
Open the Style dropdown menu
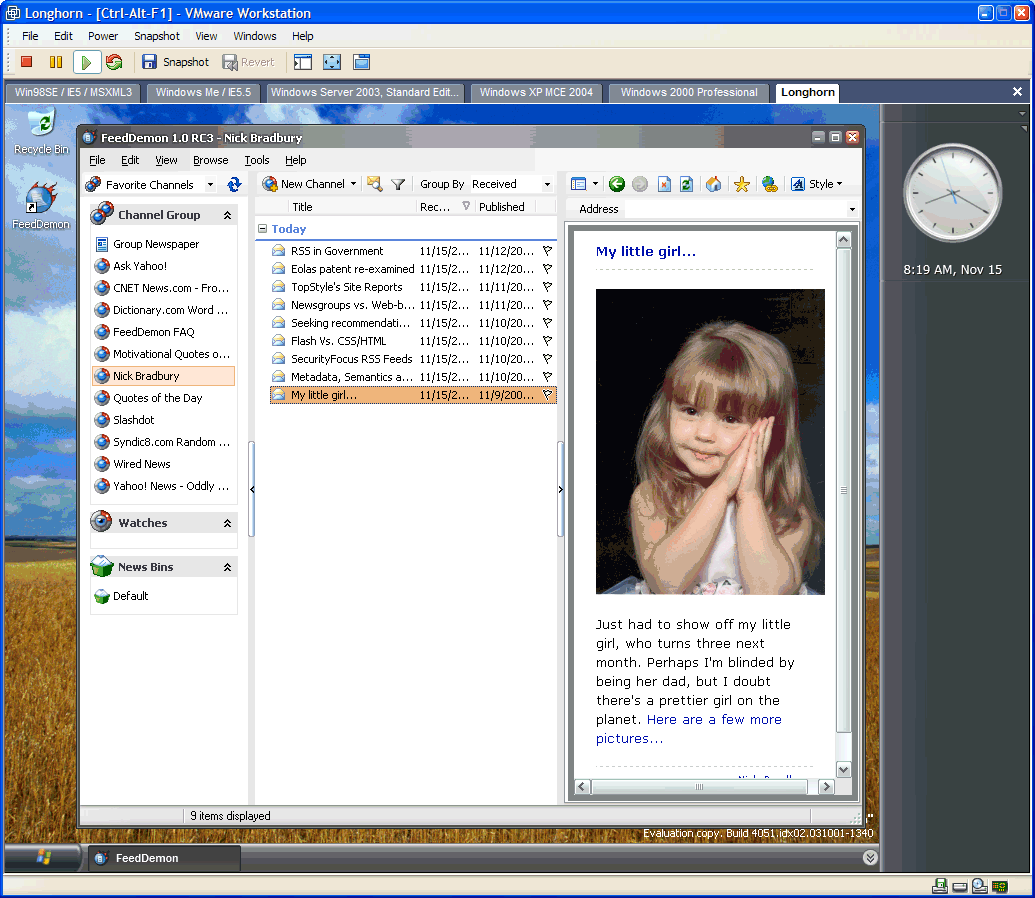pyautogui.click(x=817, y=184)
